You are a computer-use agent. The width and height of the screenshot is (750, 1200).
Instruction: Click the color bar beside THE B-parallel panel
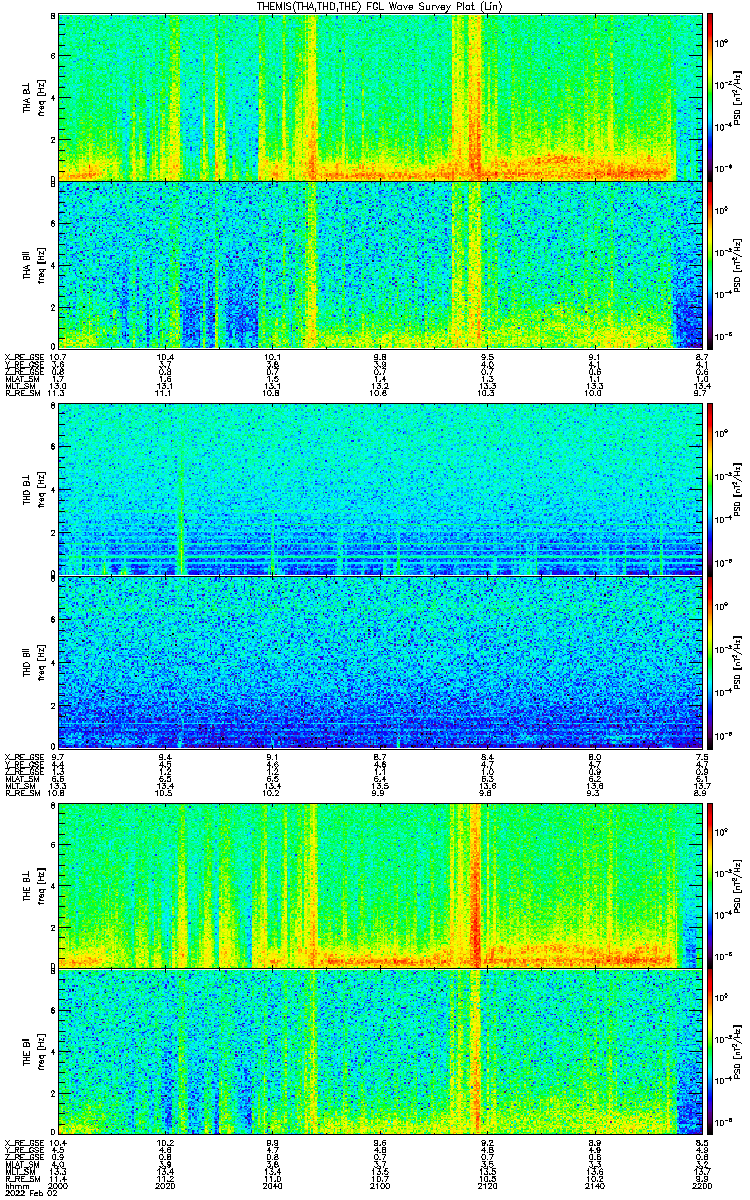pos(710,1052)
